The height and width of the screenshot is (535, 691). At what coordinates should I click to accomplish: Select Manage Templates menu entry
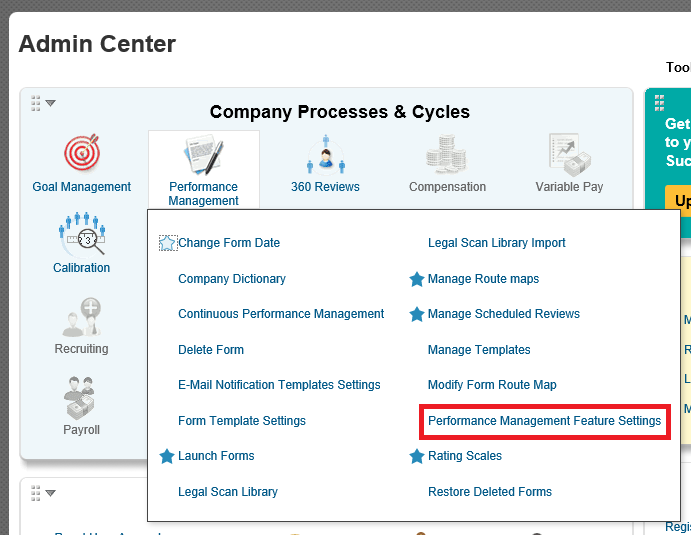point(479,350)
